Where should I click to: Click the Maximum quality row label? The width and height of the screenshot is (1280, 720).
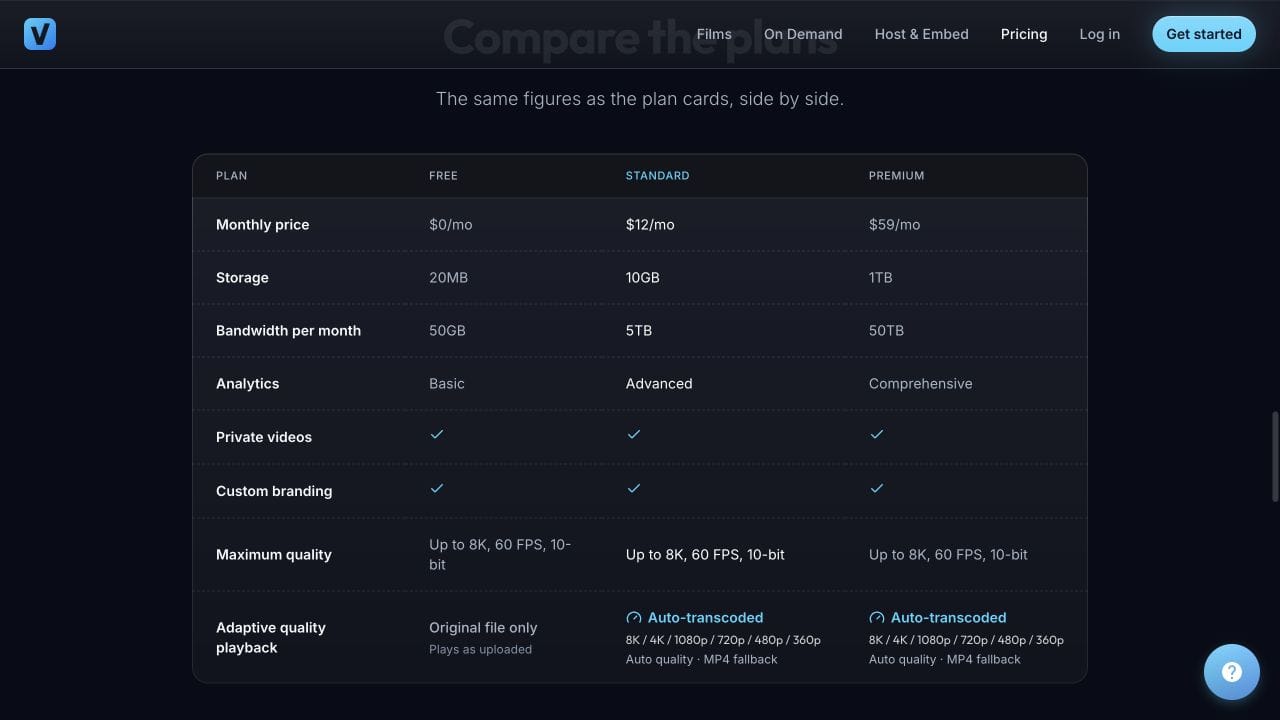(273, 555)
